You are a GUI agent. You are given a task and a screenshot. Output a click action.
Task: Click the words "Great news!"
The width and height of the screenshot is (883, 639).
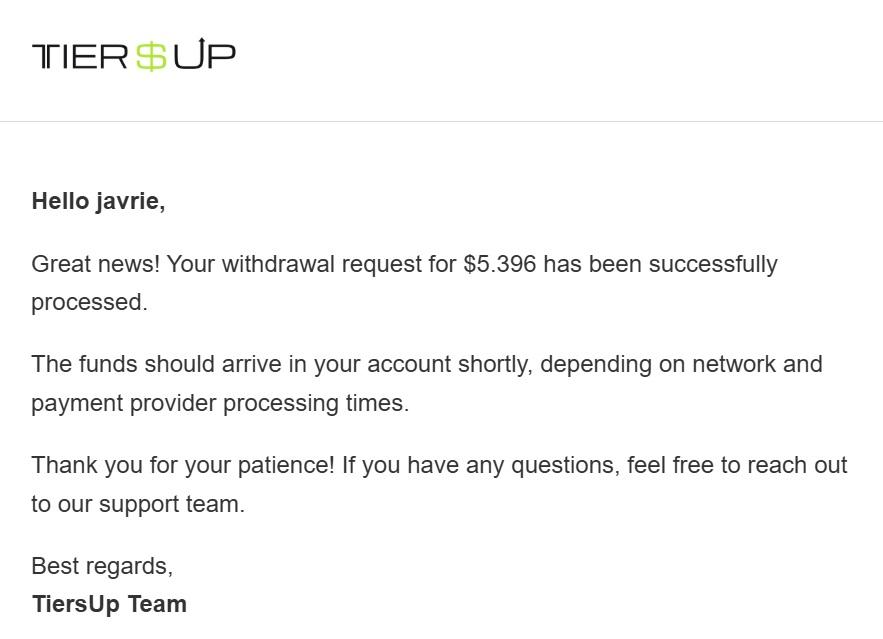(x=96, y=264)
